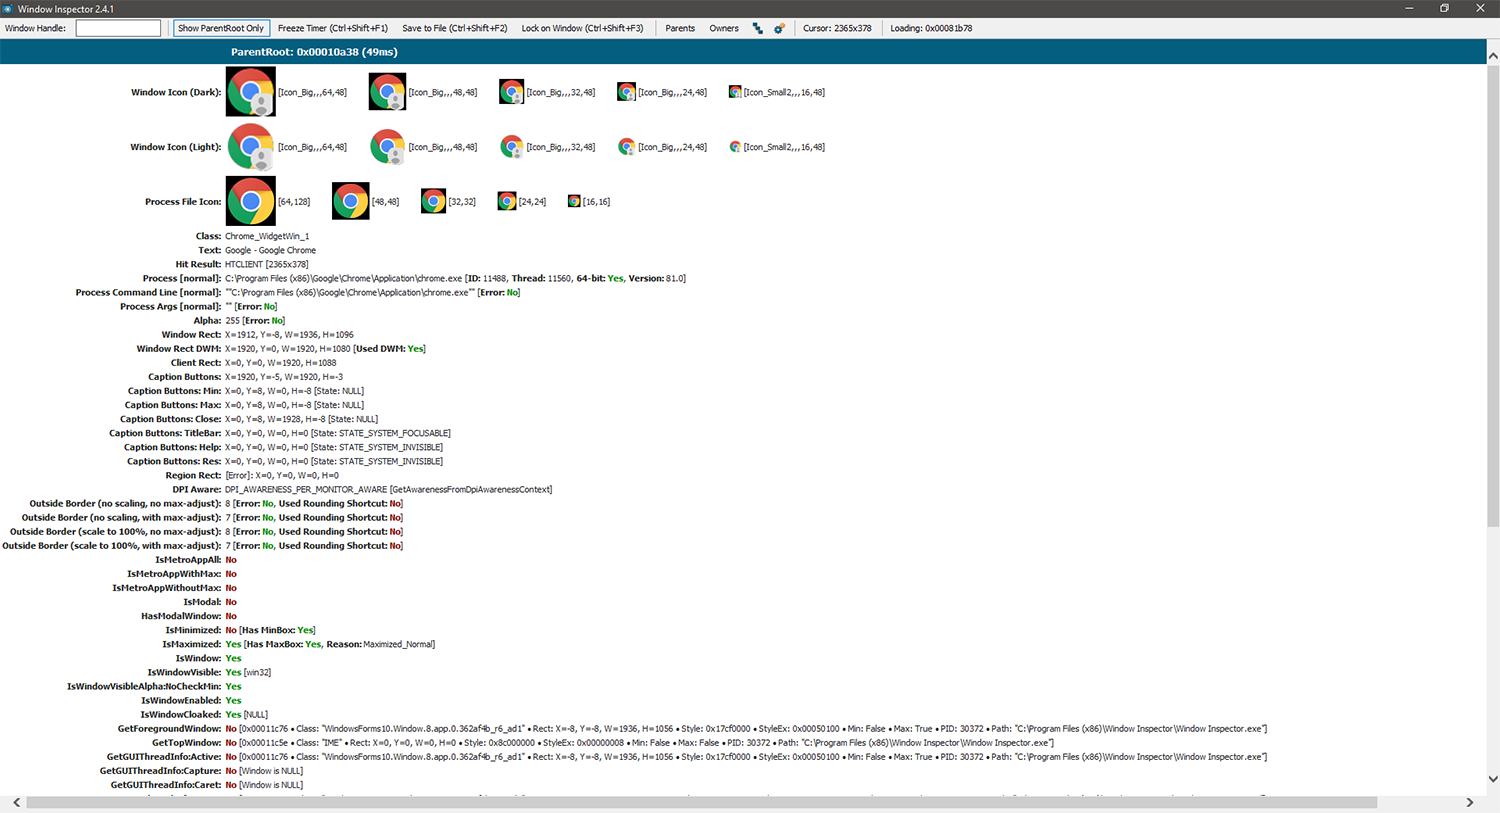Click the window hierarchy tree icon in toolbar
1500x813 pixels.
click(x=757, y=28)
